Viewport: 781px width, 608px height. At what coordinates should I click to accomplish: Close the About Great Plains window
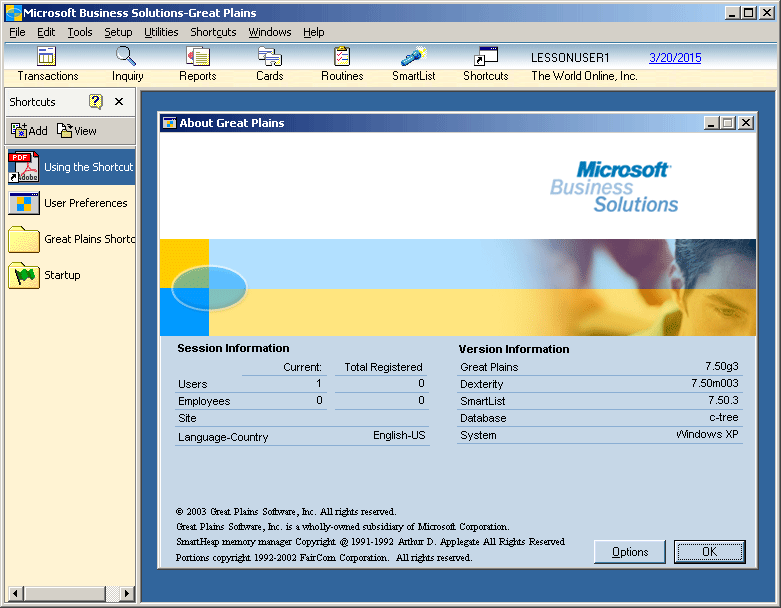(x=746, y=123)
